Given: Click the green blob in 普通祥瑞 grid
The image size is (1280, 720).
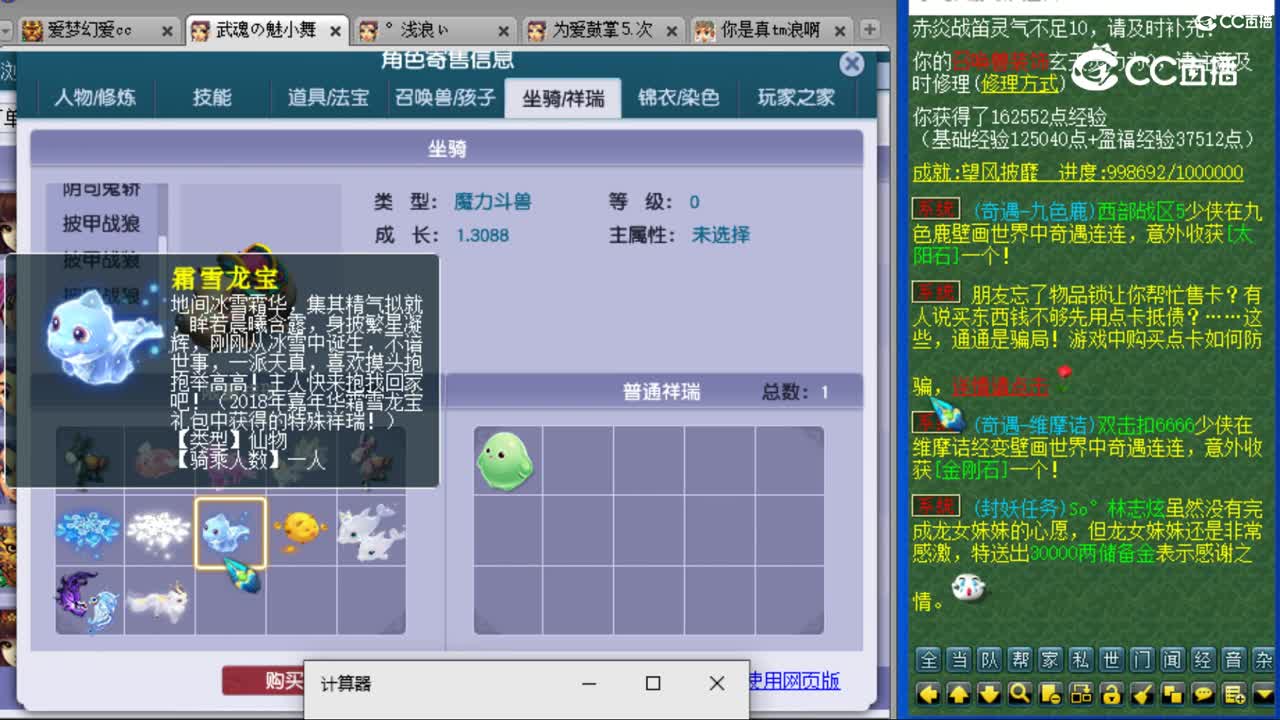Looking at the screenshot, I should (x=505, y=461).
